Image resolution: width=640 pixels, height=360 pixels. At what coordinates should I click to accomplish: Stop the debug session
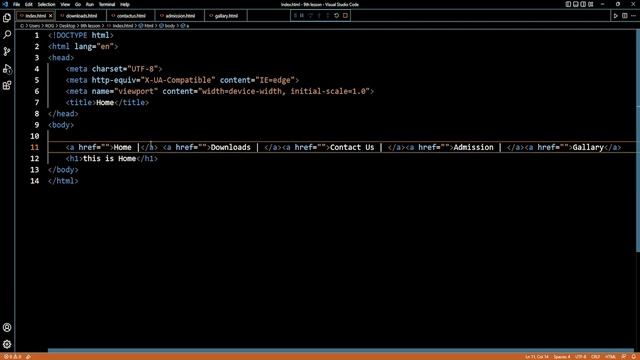(345, 16)
